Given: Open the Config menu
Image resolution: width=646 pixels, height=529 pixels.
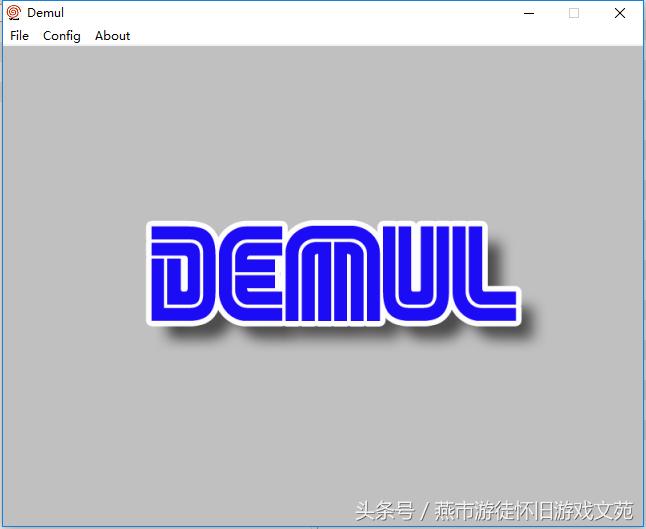Looking at the screenshot, I should click(x=62, y=36).
